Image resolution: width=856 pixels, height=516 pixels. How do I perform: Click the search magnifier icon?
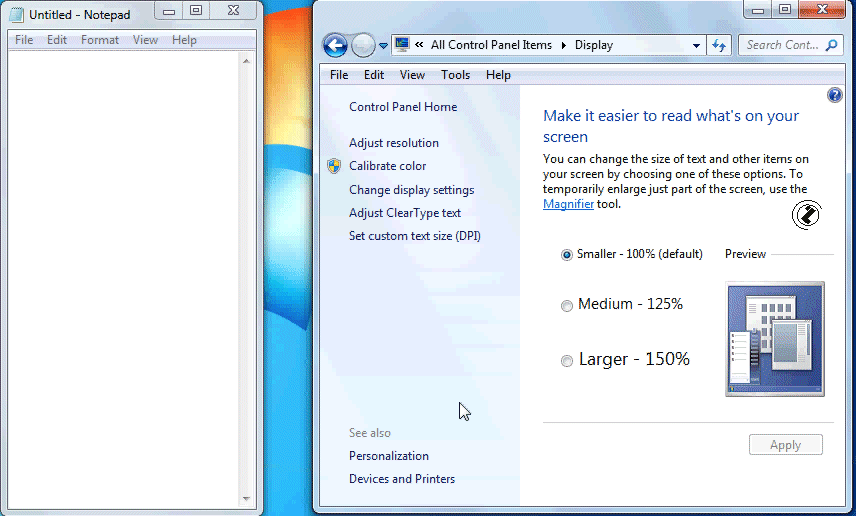tap(830, 45)
